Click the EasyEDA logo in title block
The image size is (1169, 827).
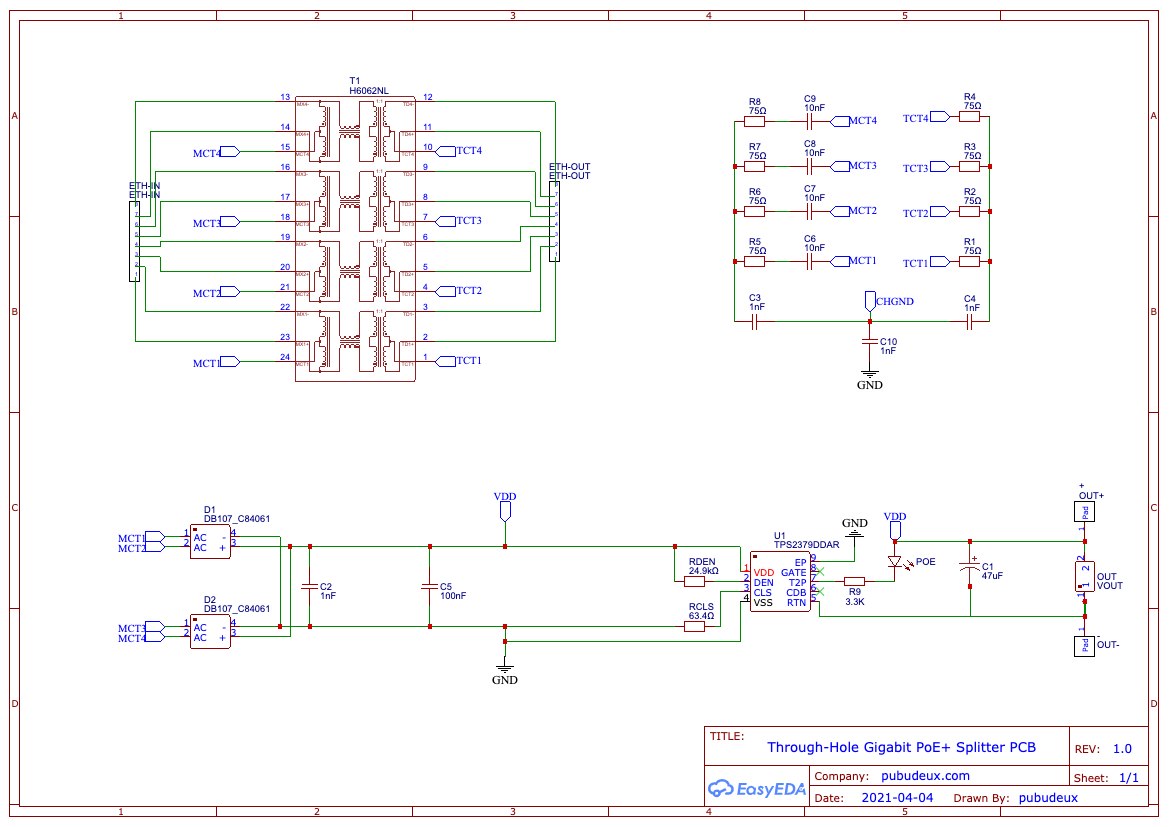757,788
